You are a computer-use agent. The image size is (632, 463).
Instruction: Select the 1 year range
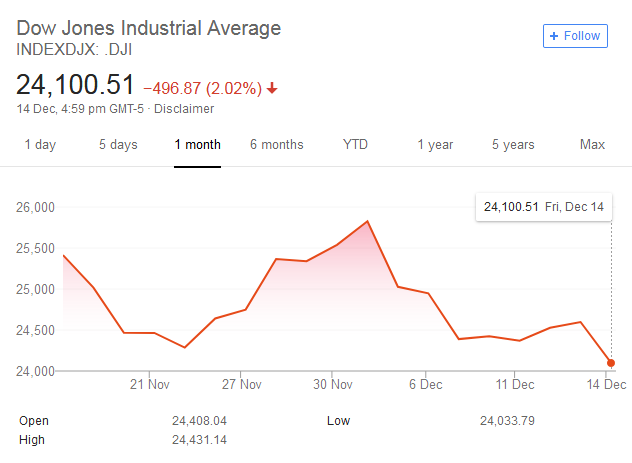tap(435, 145)
